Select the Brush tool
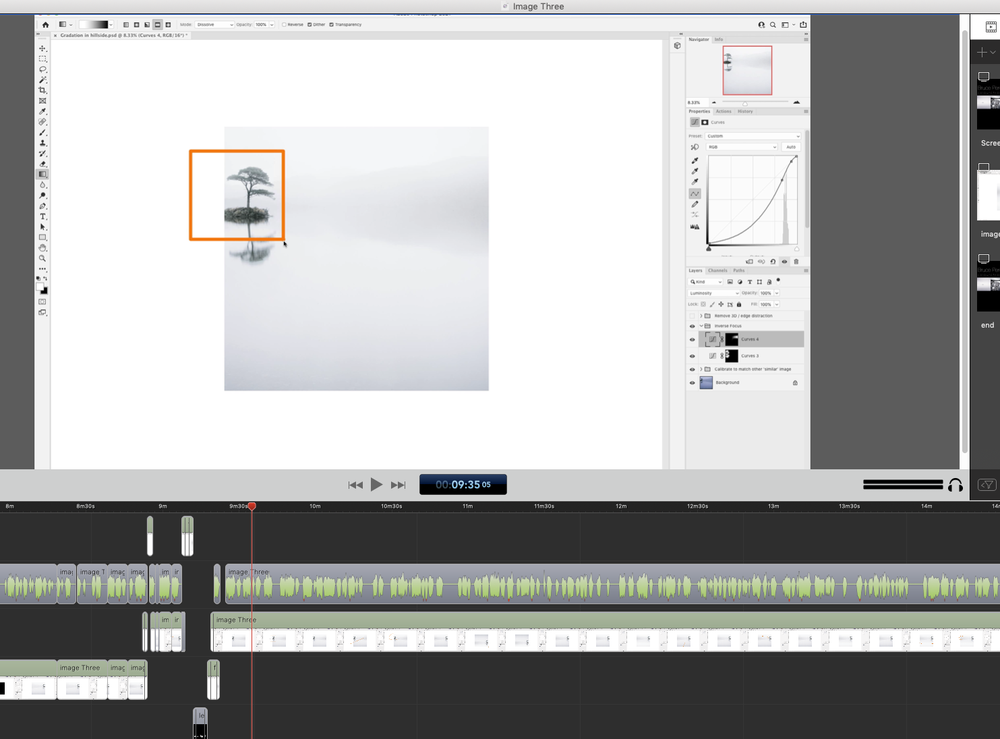The height and width of the screenshot is (739, 1000). click(x=43, y=133)
